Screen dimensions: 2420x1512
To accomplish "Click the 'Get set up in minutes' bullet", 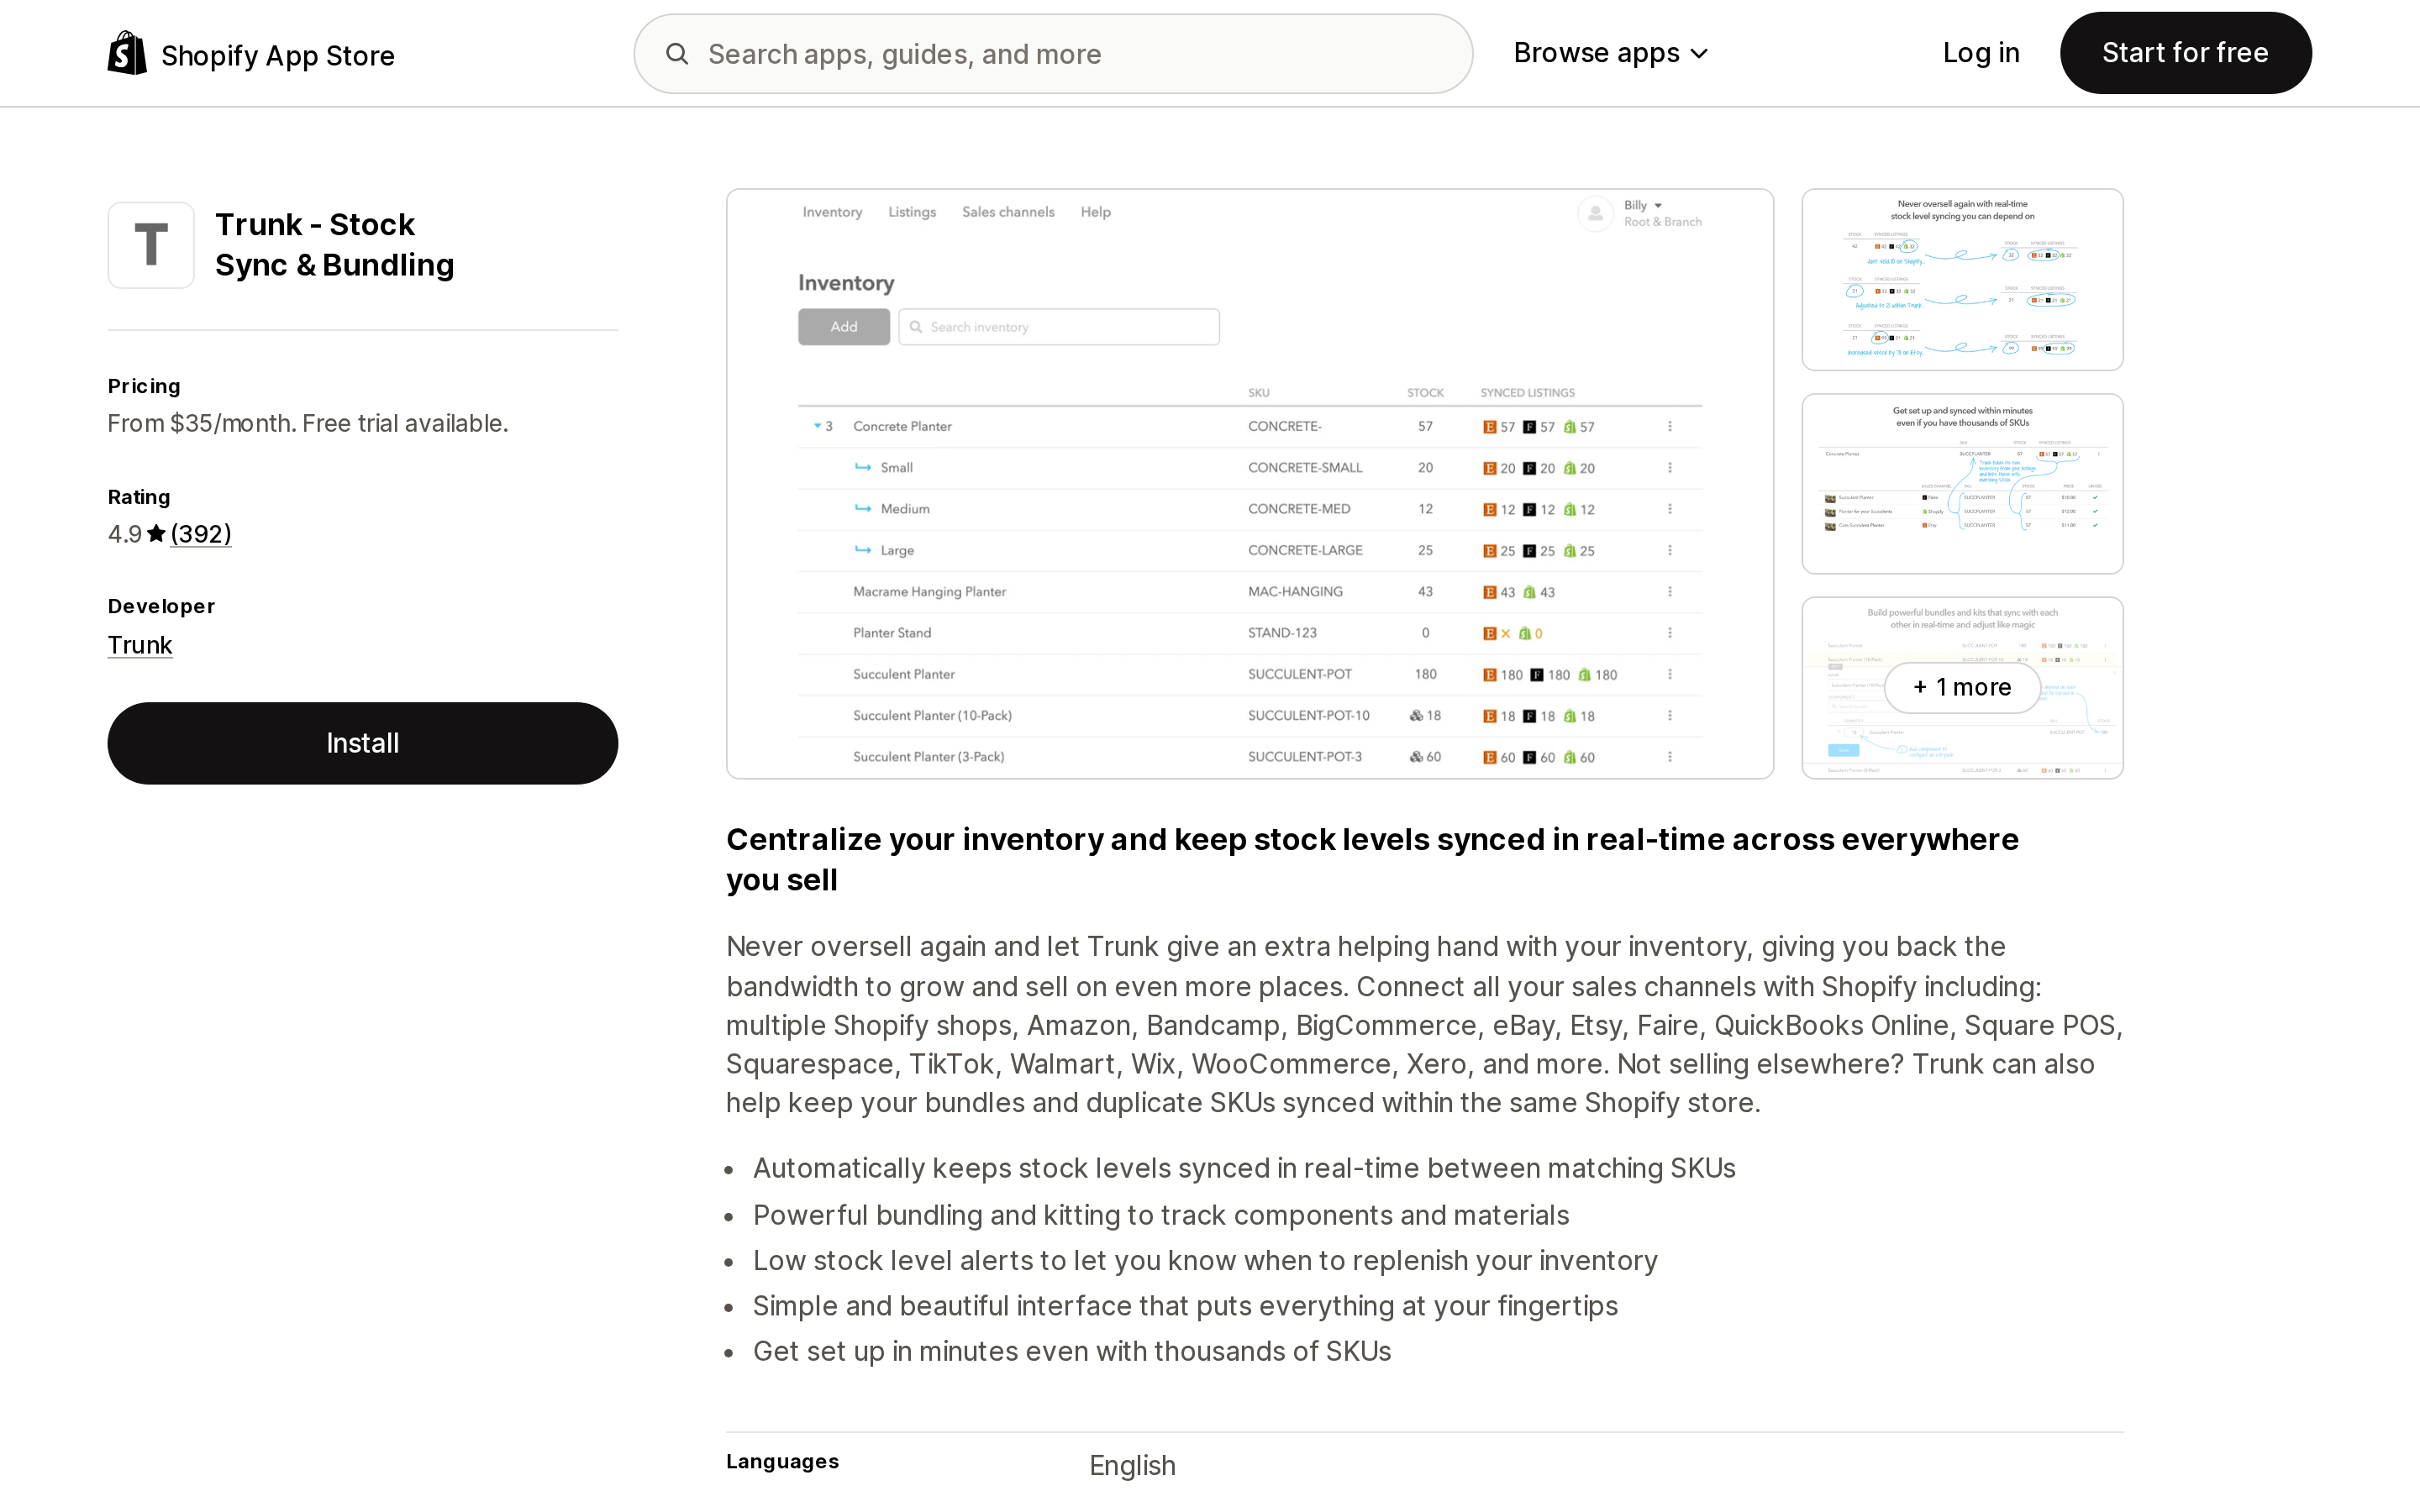I will pyautogui.click(x=1072, y=1352).
